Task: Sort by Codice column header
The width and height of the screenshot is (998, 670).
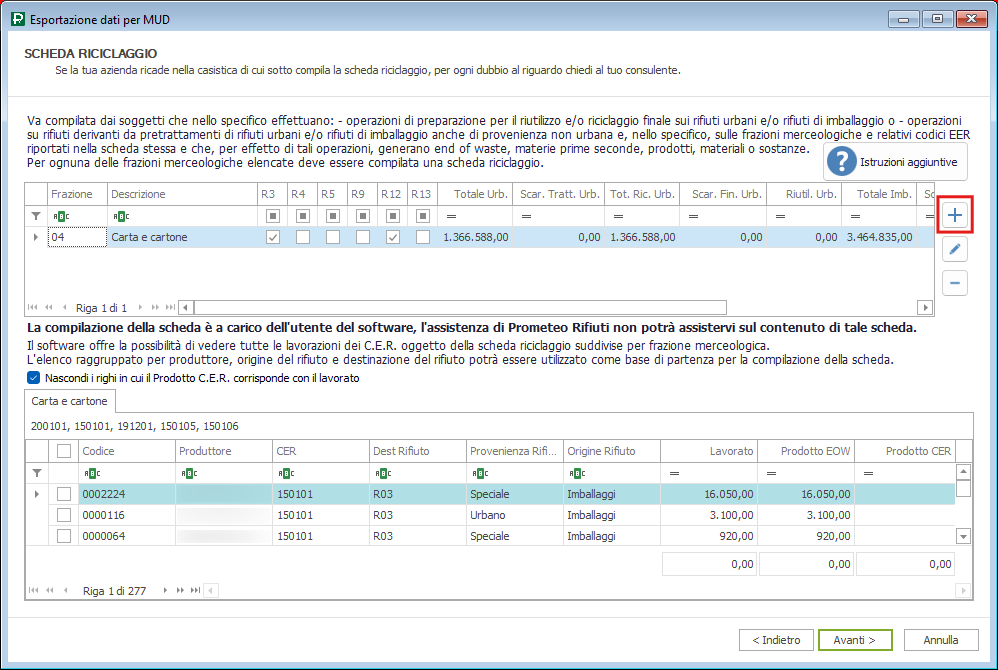Action: coord(127,450)
